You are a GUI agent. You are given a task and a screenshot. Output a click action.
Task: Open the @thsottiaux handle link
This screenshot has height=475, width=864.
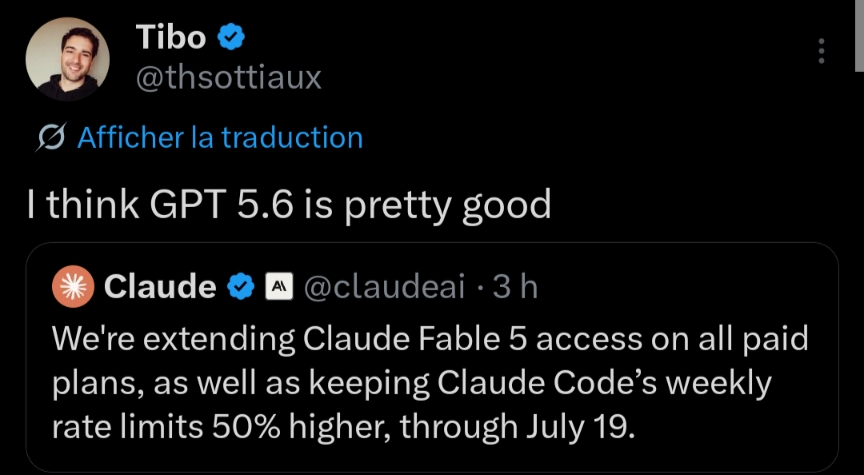pyautogui.click(x=229, y=78)
